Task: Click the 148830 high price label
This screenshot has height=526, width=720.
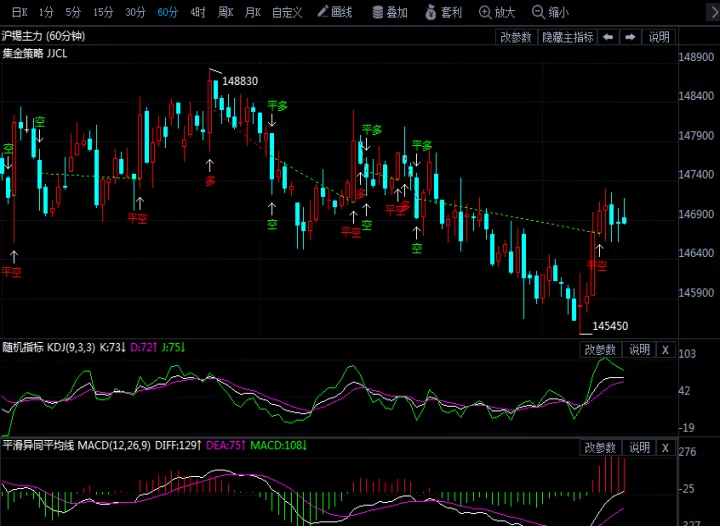Action: pos(240,81)
